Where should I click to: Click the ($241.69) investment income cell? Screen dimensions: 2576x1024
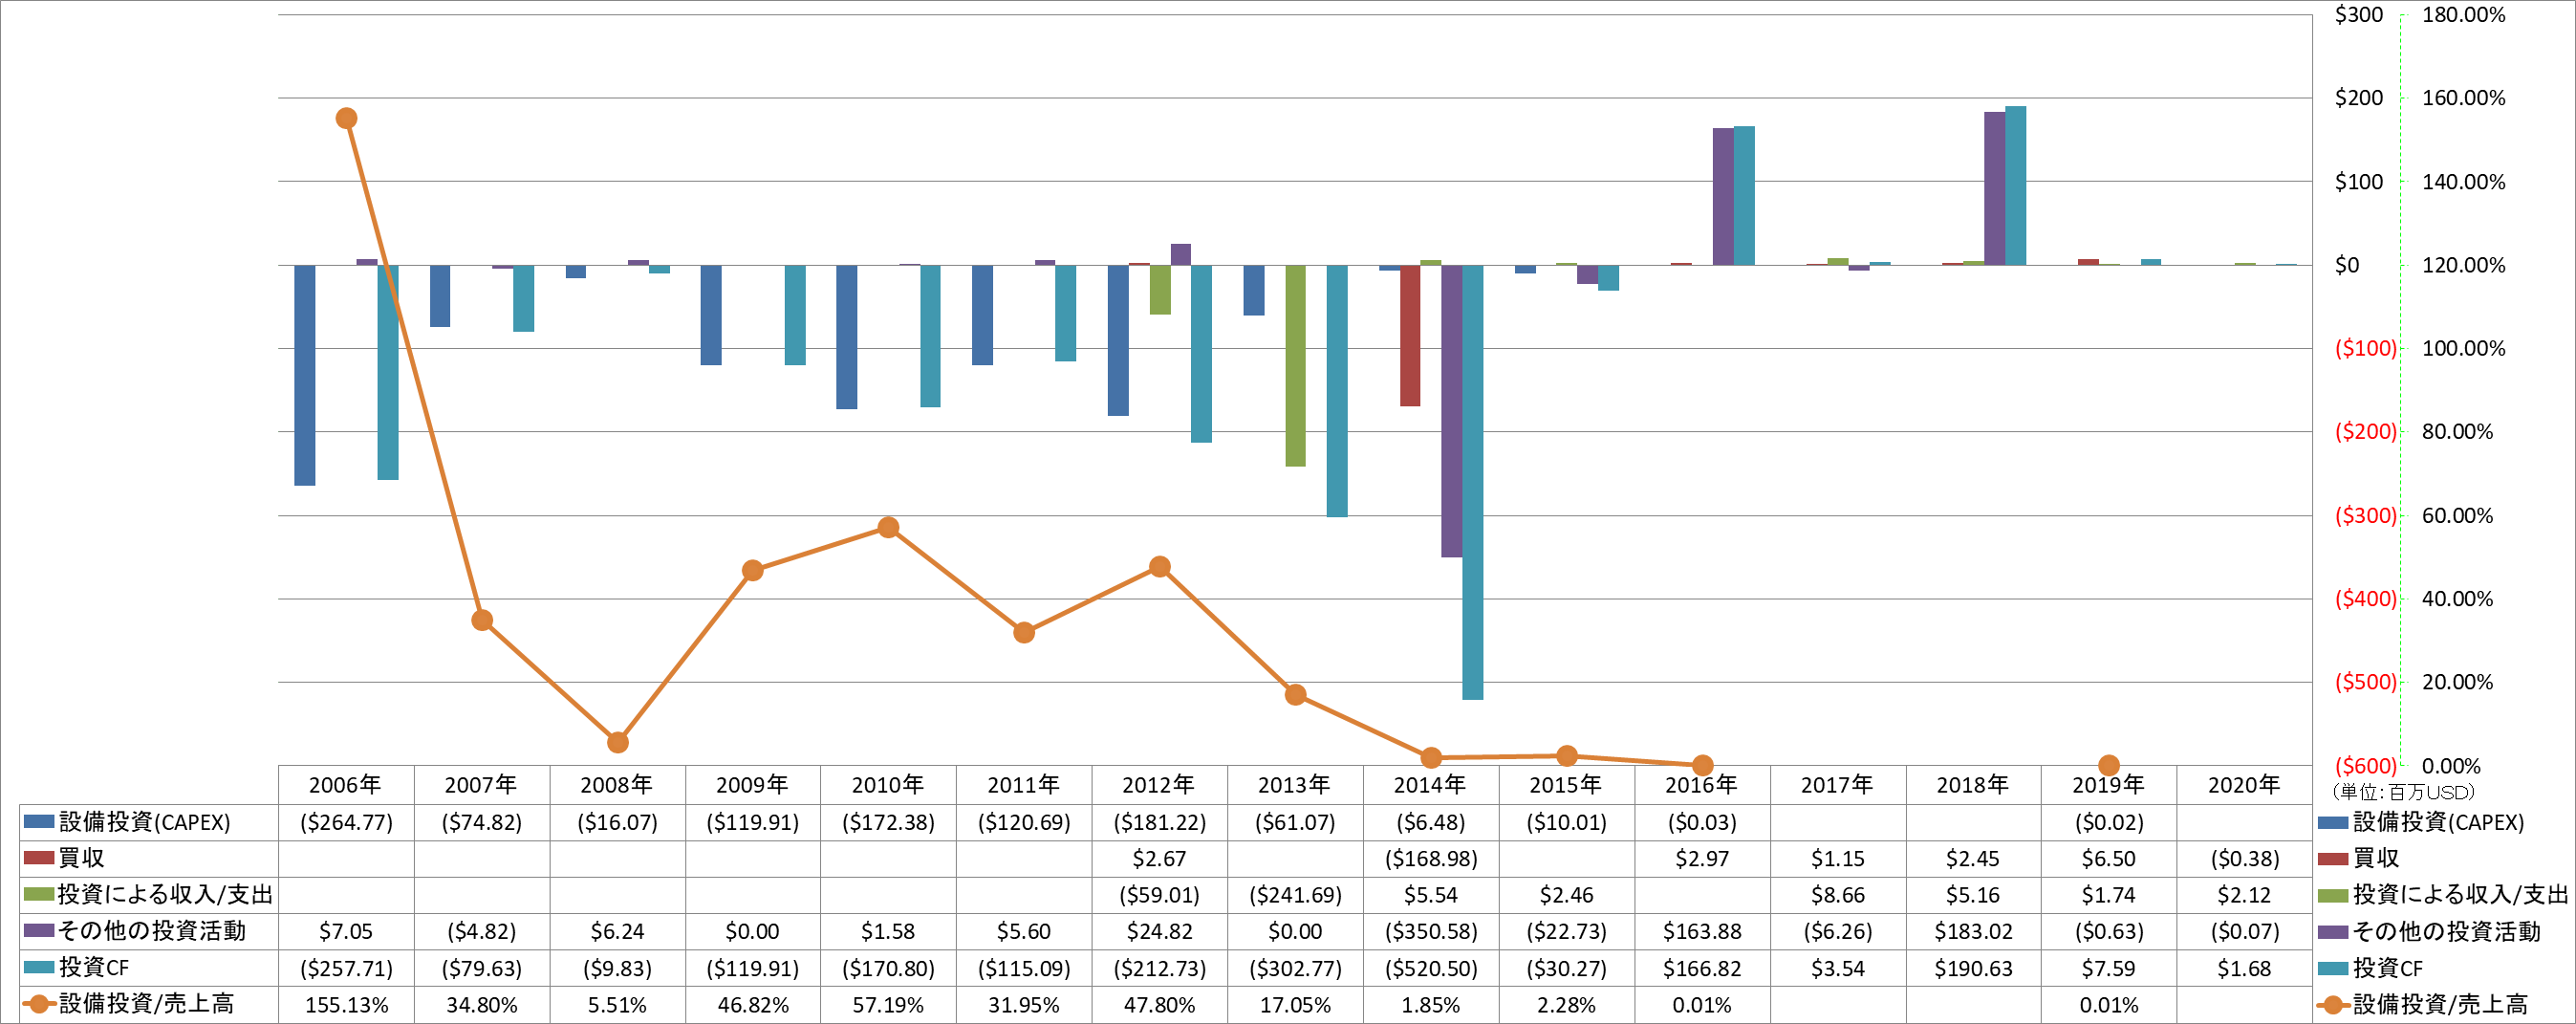tap(1295, 895)
